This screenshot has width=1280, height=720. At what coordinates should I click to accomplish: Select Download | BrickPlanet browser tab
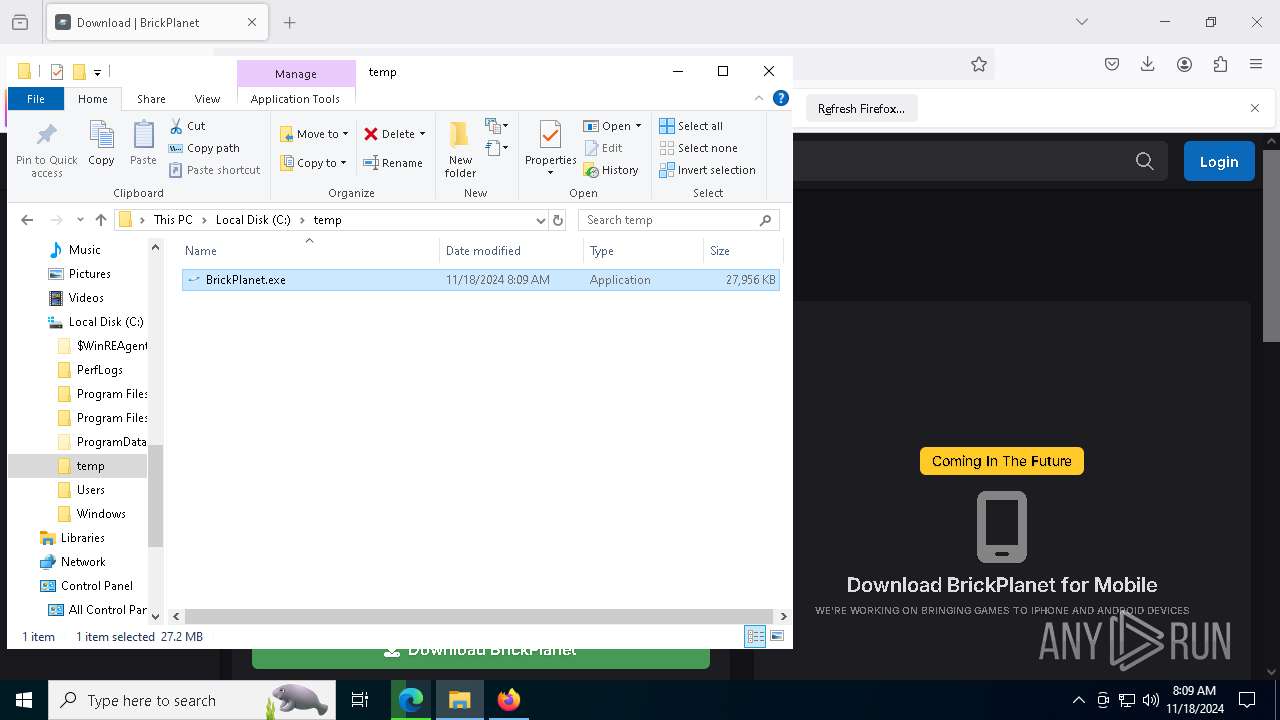coord(158,22)
